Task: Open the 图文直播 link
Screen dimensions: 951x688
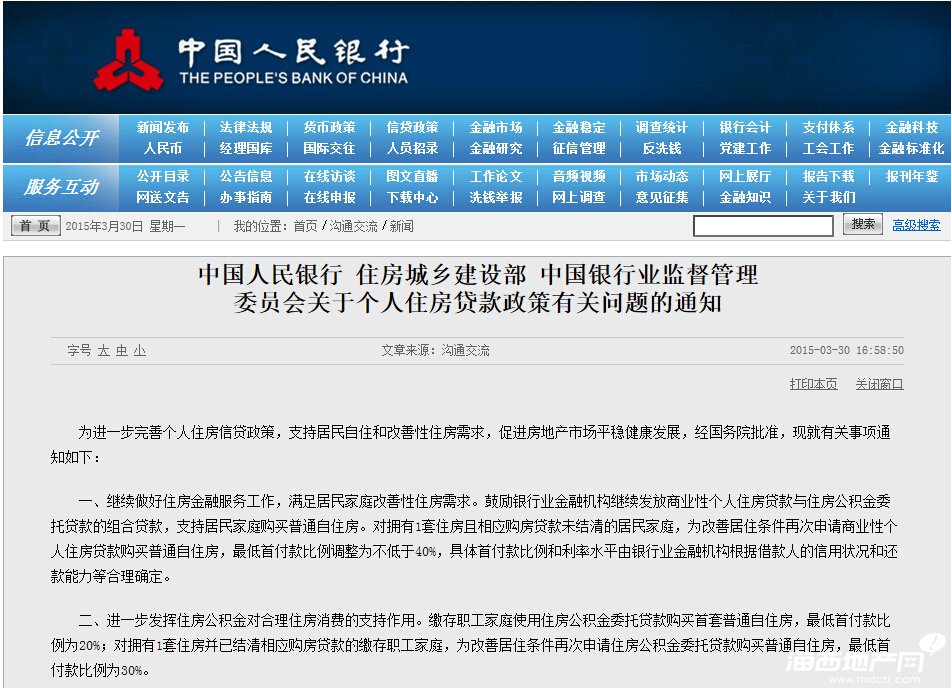Action: (412, 177)
